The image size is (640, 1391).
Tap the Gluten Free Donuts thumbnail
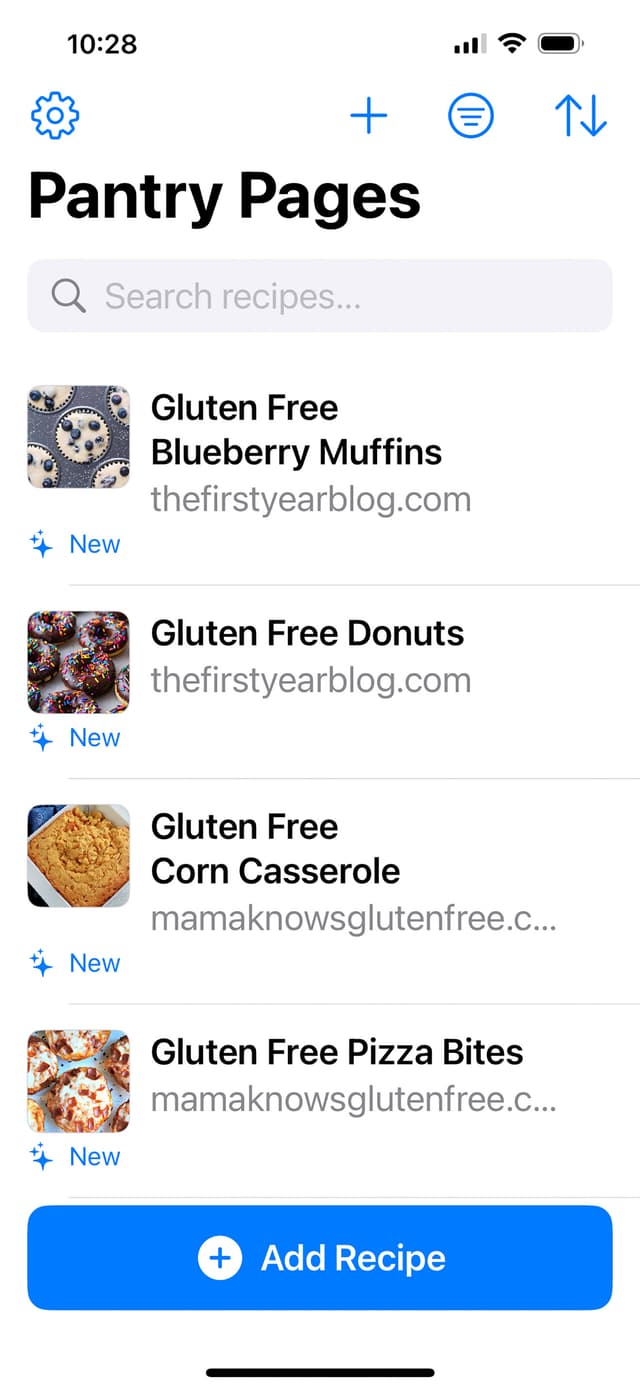click(78, 662)
